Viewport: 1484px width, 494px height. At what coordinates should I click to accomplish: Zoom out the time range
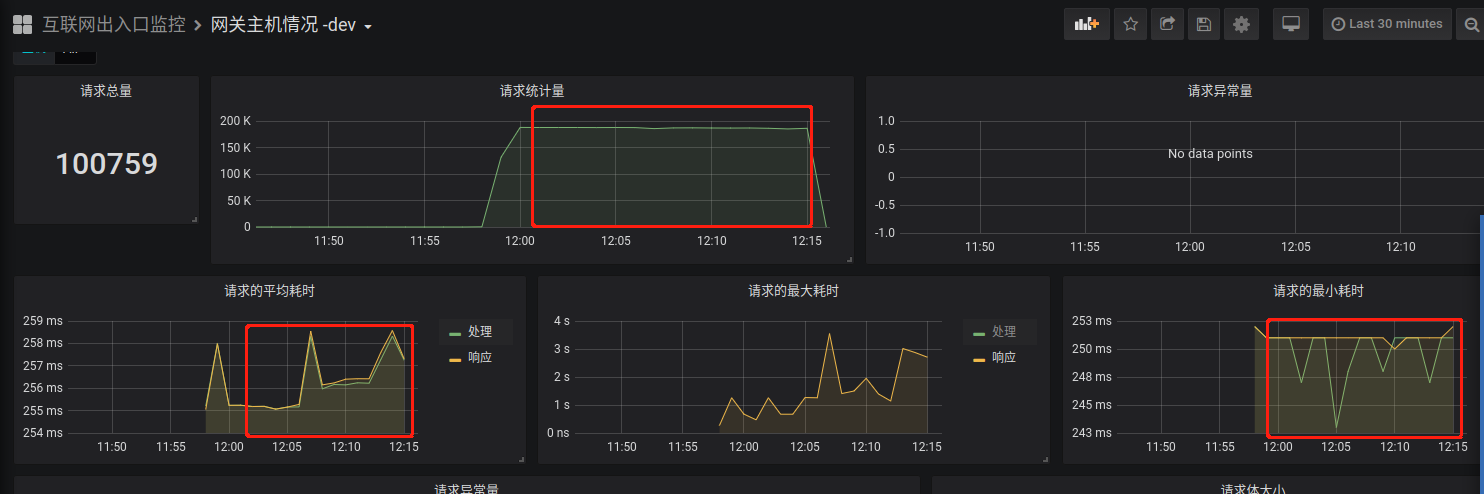tap(1471, 24)
